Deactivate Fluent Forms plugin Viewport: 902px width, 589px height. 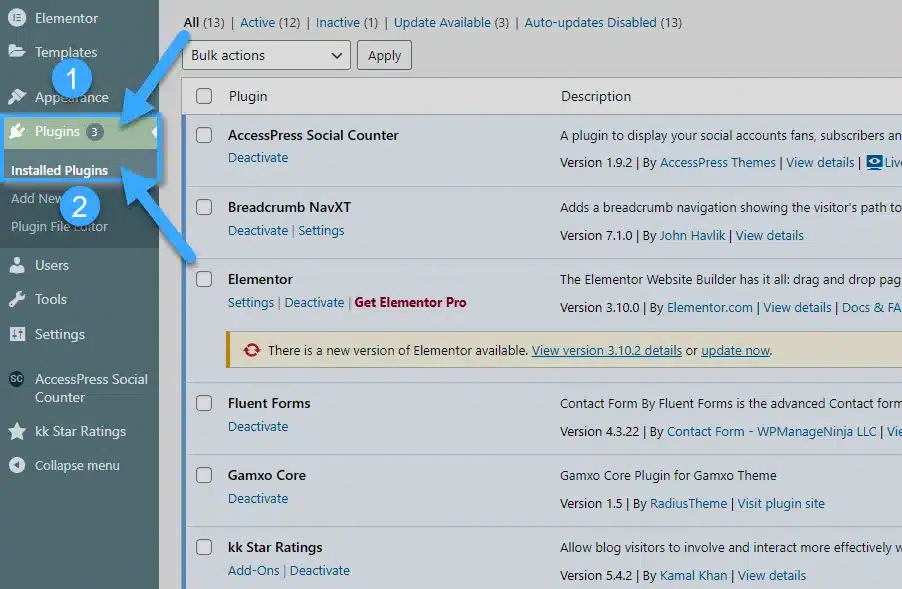click(258, 427)
